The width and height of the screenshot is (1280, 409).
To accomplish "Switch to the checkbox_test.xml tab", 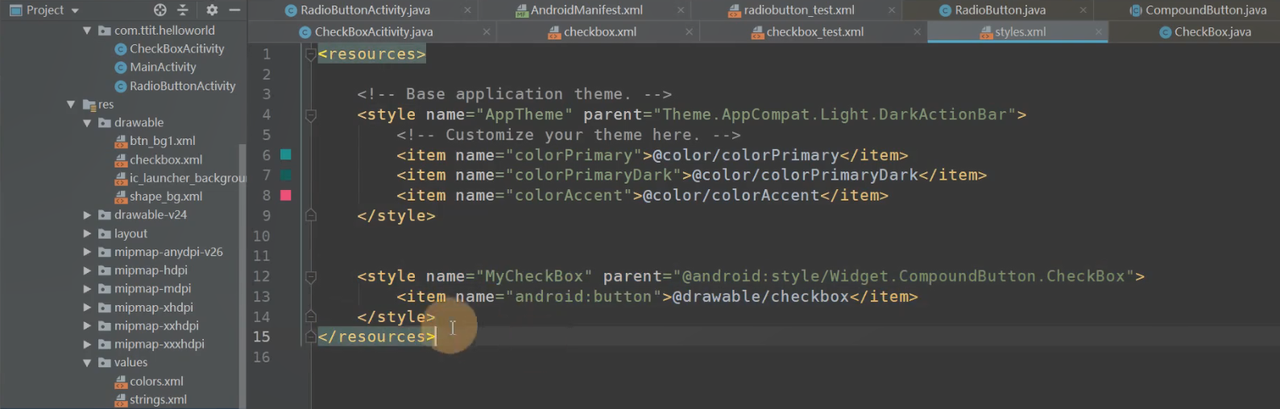I will point(814,32).
